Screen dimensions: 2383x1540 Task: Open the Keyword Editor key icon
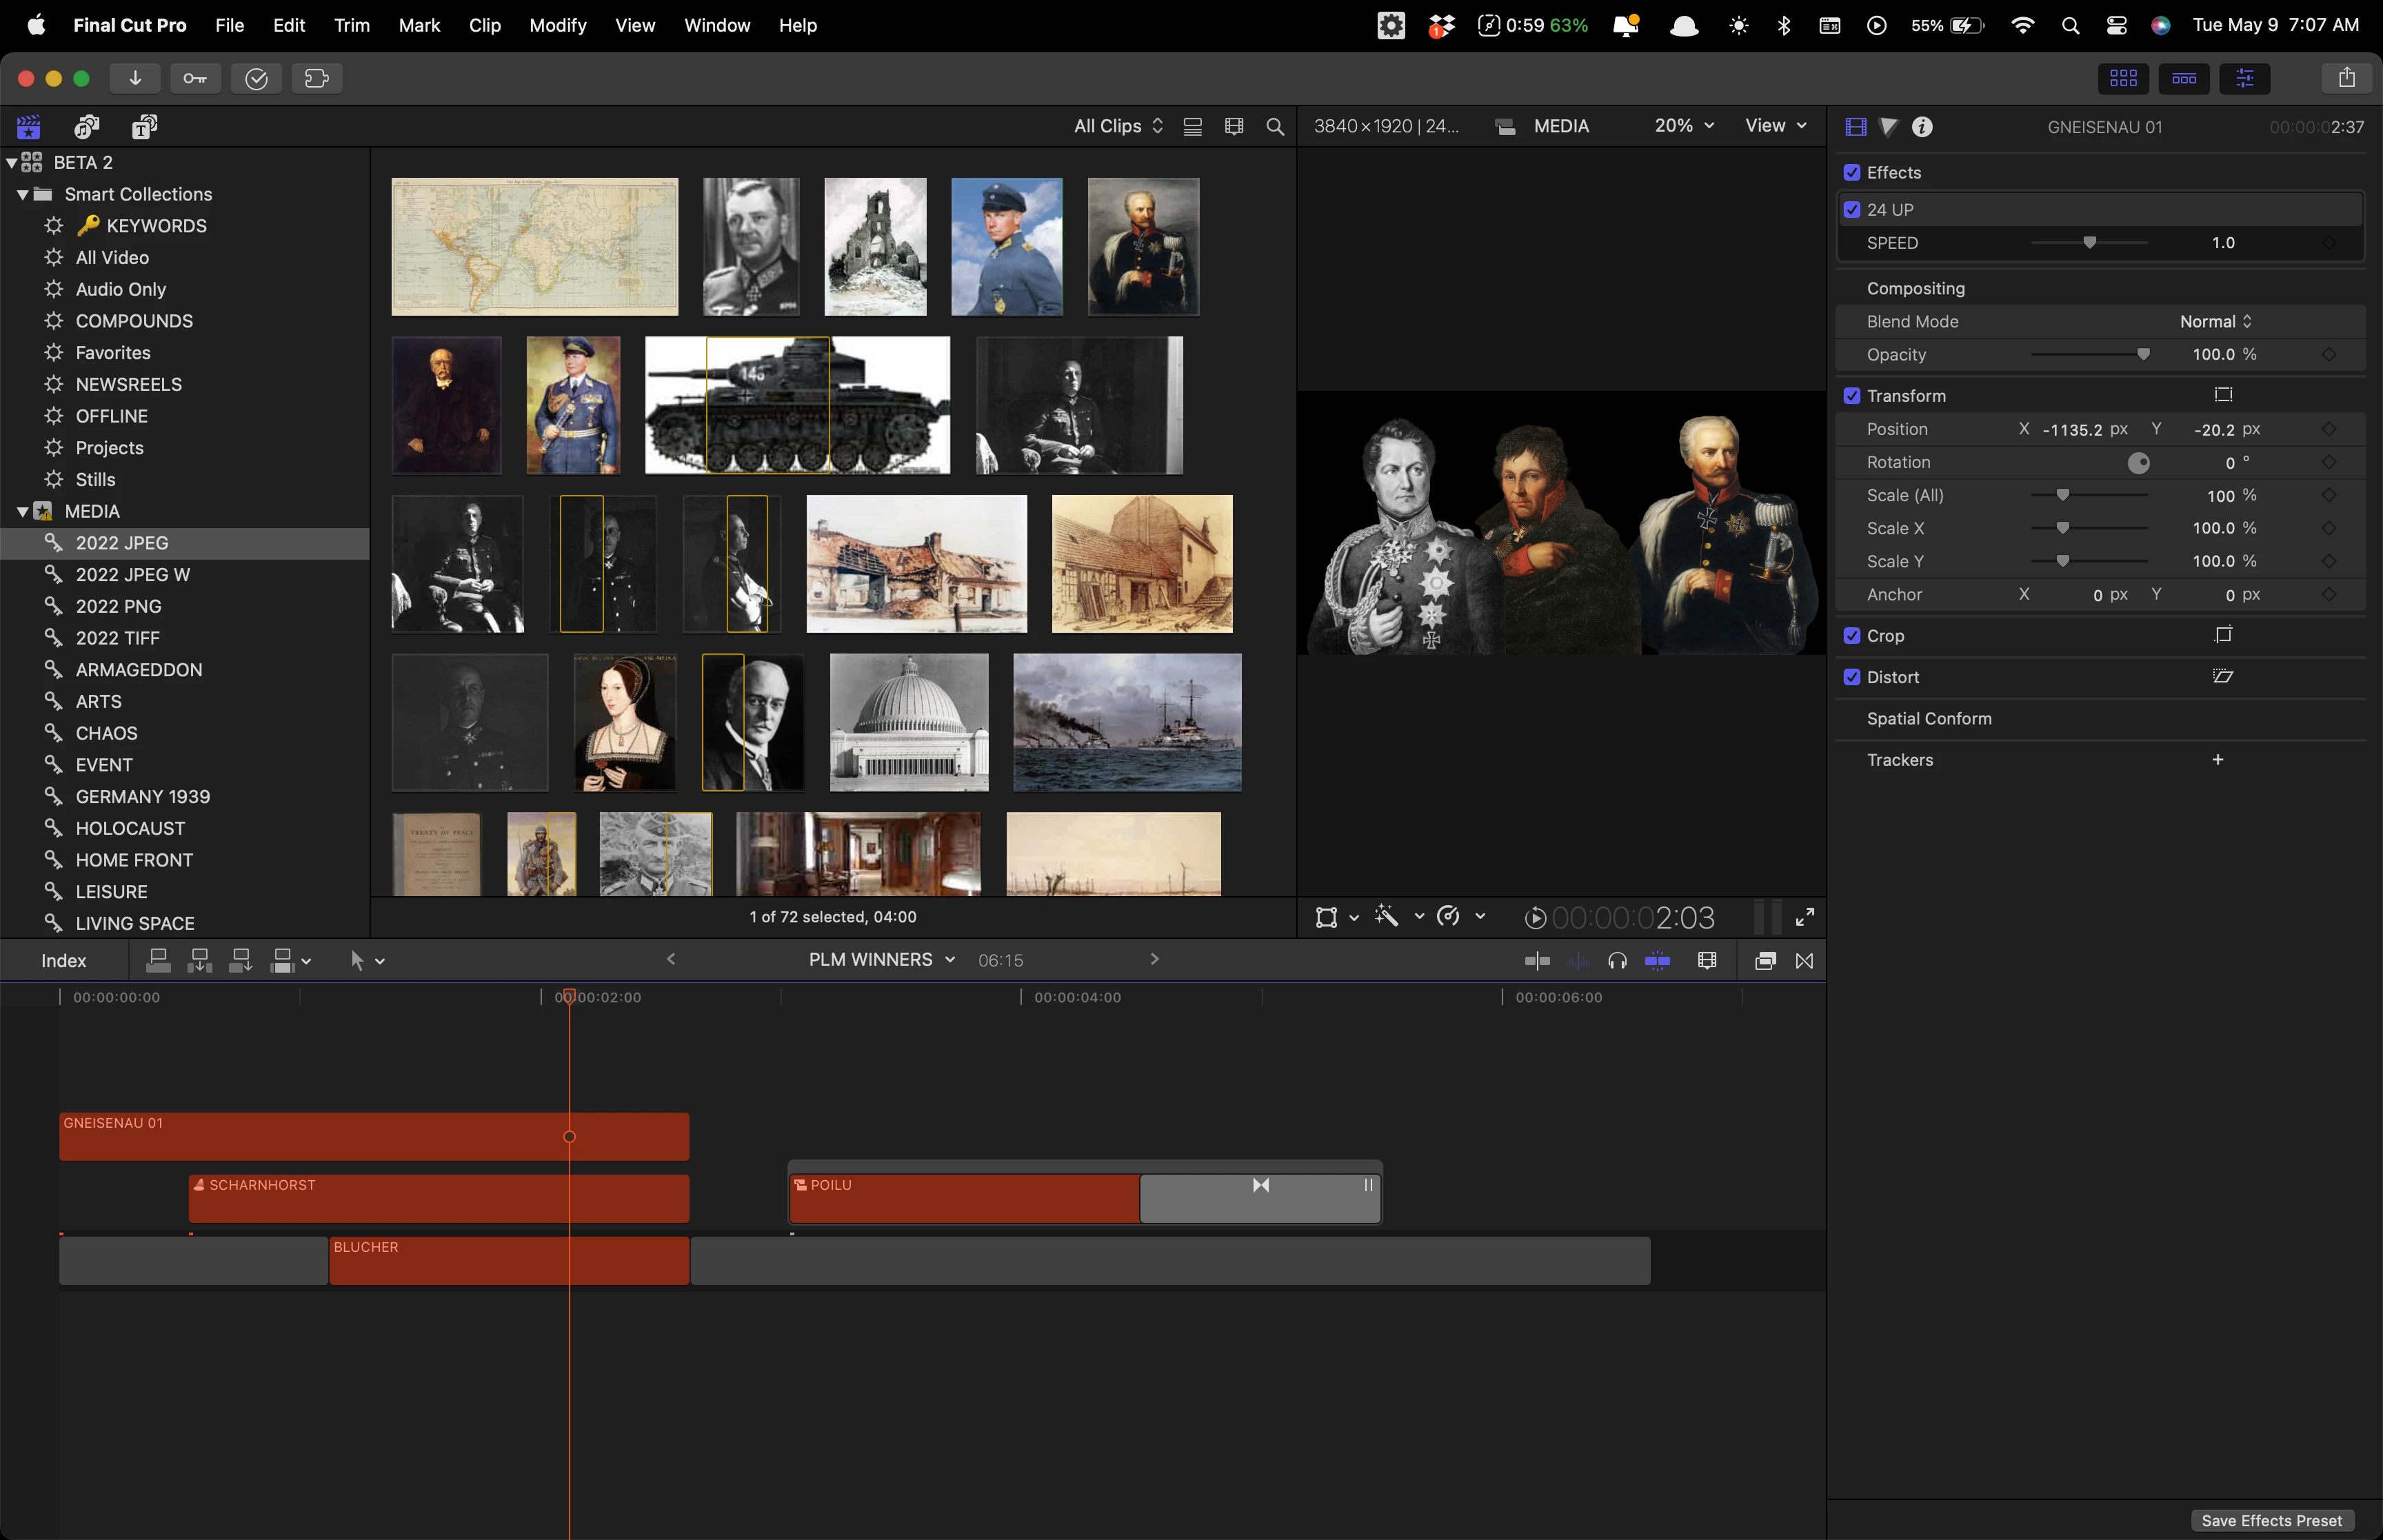point(195,78)
